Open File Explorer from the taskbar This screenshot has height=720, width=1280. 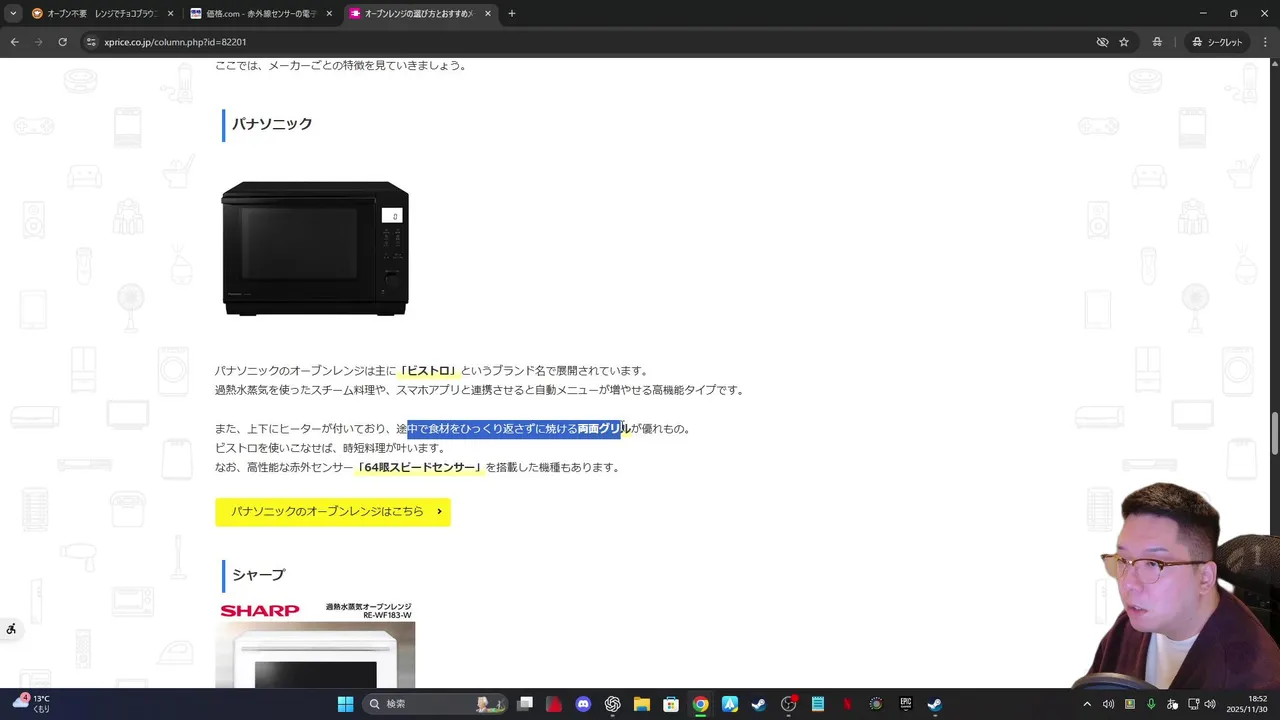click(x=642, y=704)
